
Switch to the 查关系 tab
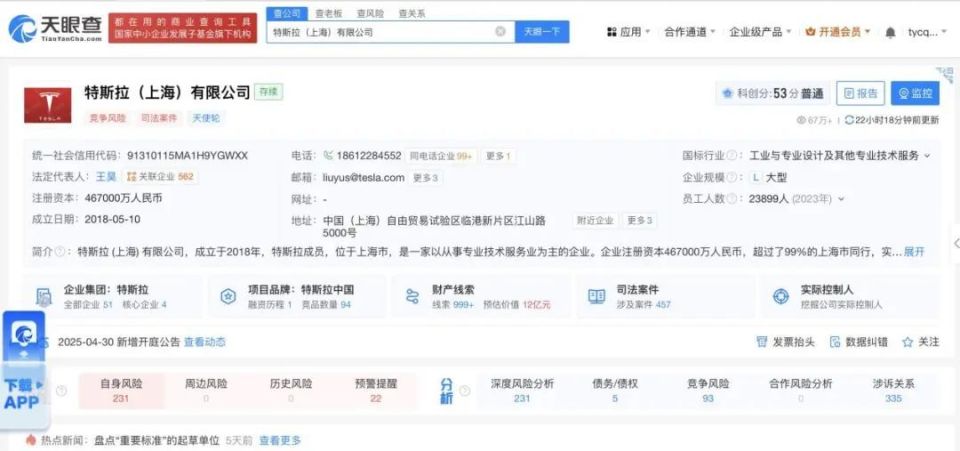412,13
